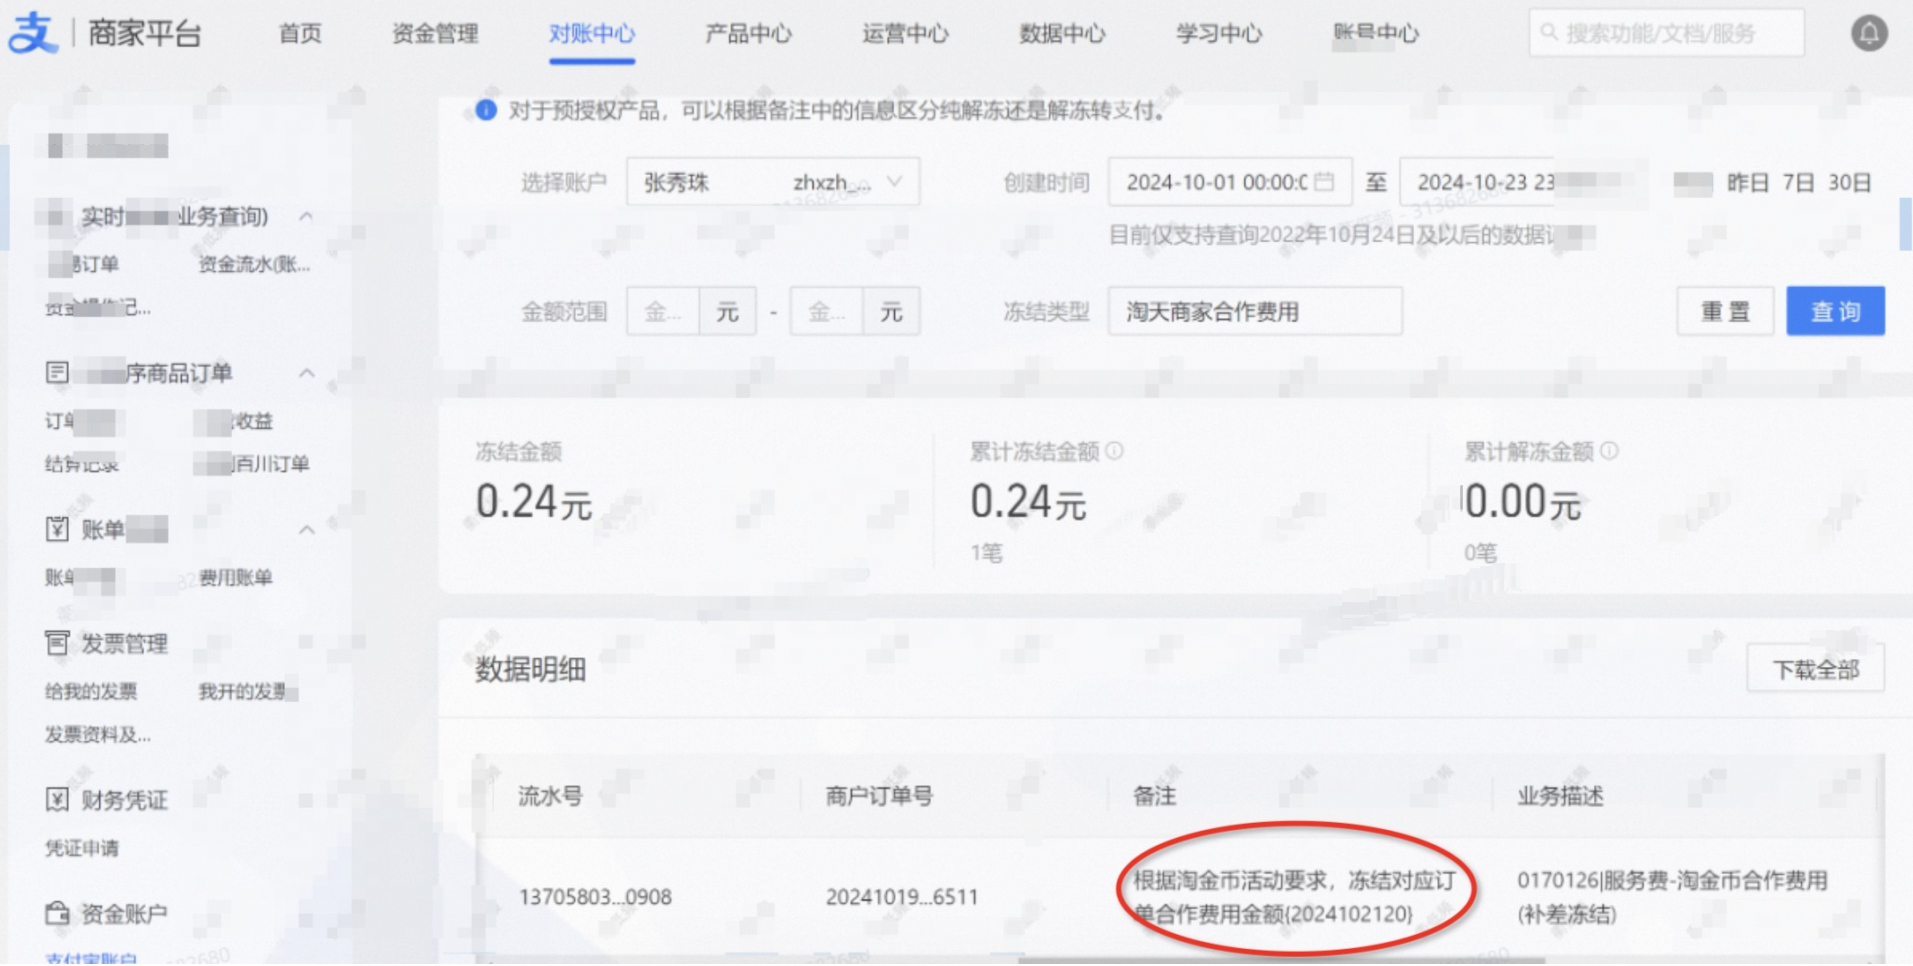Open 给我的发票 in sidebar
This screenshot has width=1913, height=966.
pyautogui.click(x=91, y=691)
